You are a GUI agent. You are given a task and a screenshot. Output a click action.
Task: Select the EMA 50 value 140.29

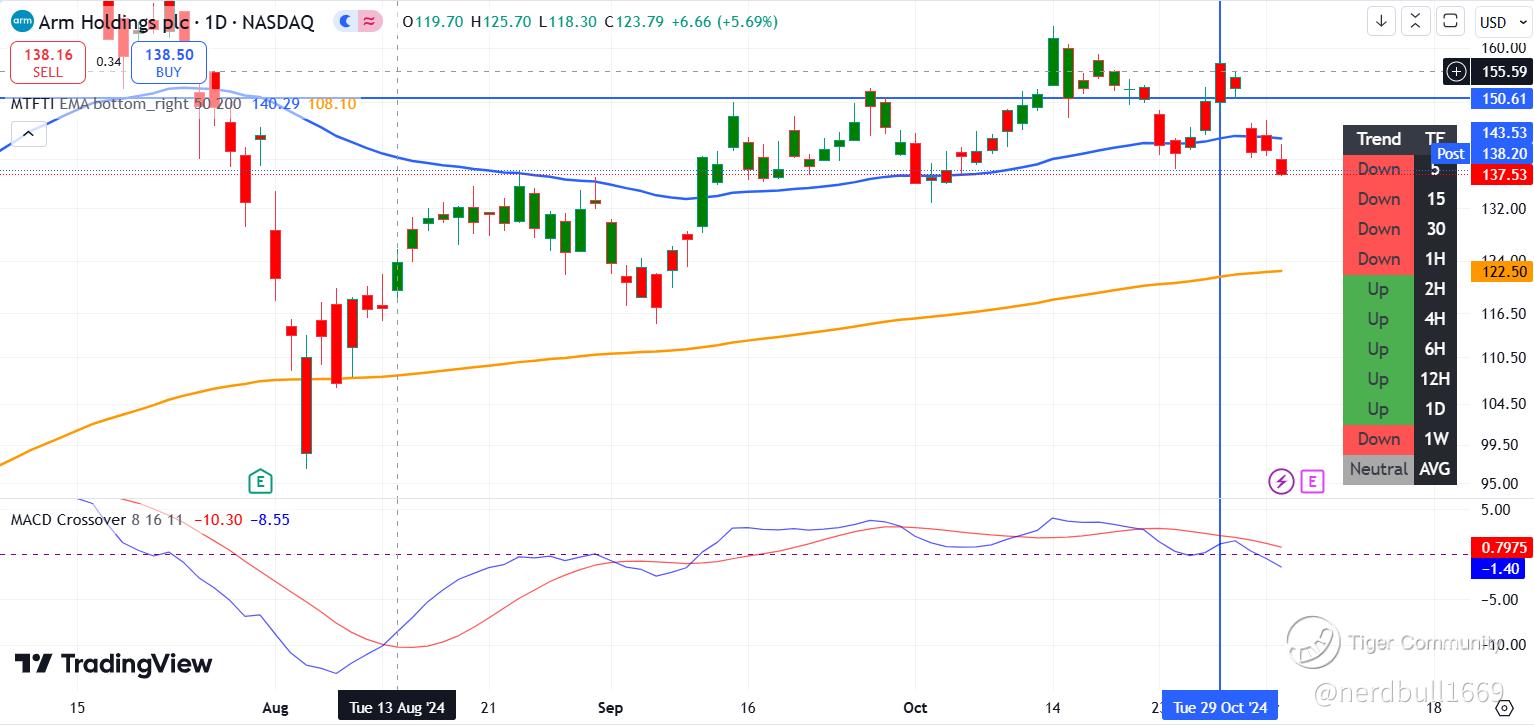click(x=276, y=103)
